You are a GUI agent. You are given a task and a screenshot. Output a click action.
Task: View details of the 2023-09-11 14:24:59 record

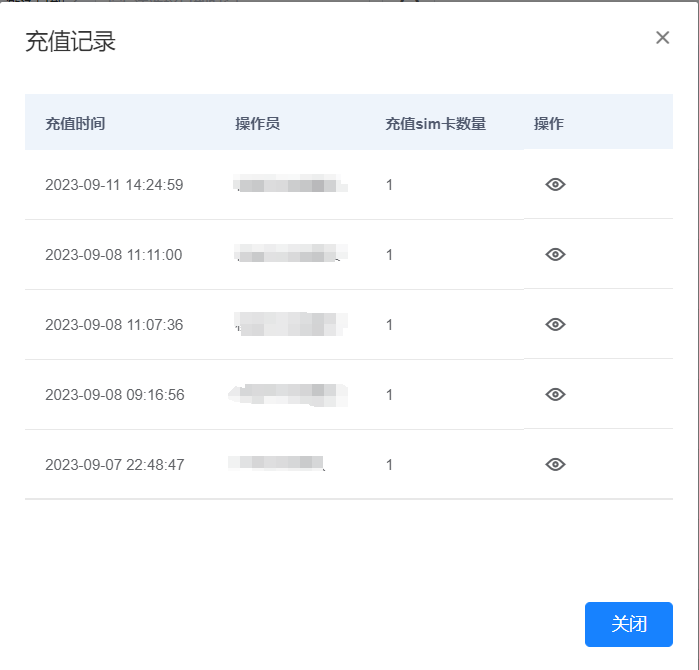tap(556, 184)
